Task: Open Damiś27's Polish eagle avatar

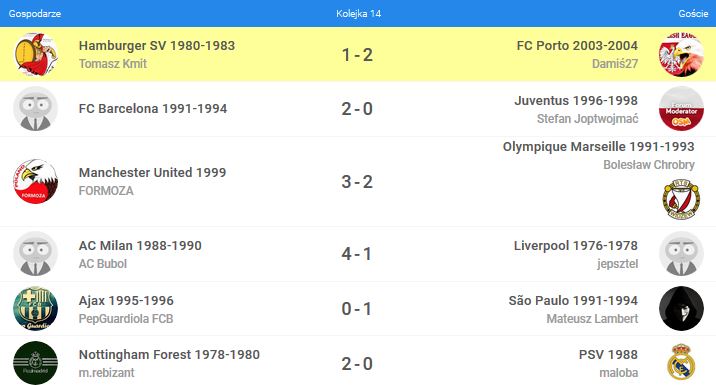Action: coord(681,54)
